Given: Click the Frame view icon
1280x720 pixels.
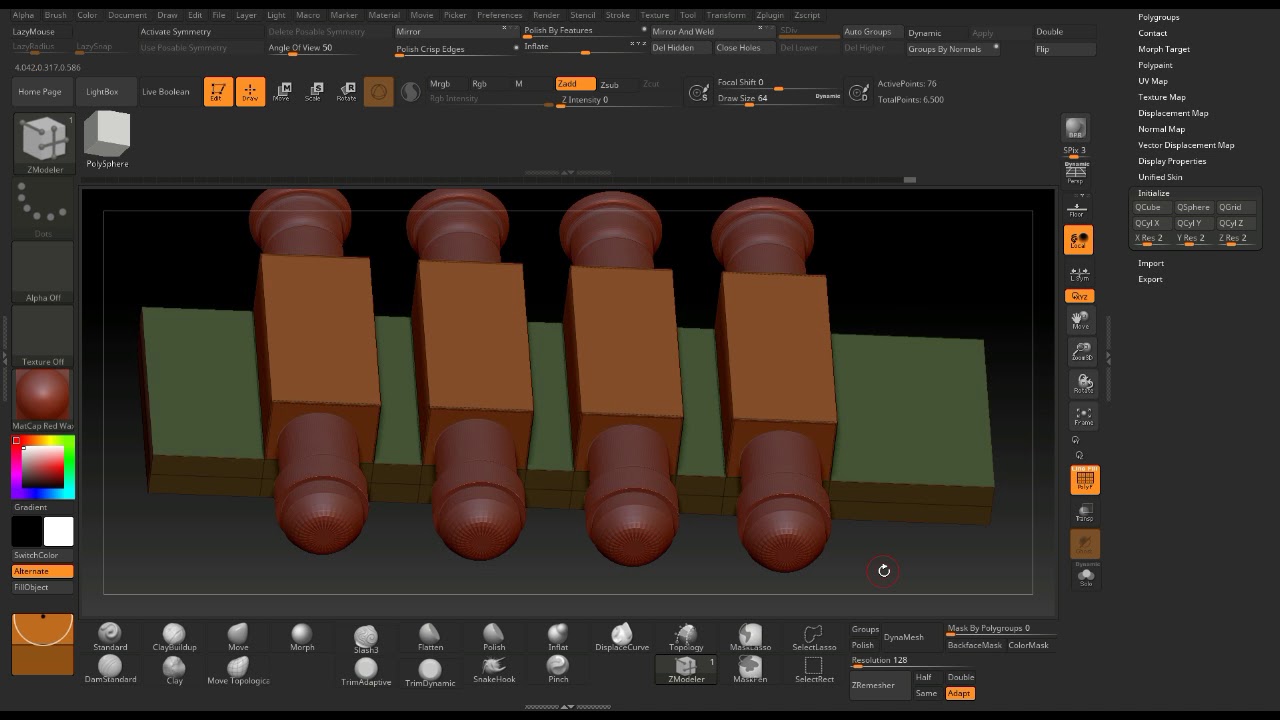Looking at the screenshot, I should click(x=1083, y=415).
